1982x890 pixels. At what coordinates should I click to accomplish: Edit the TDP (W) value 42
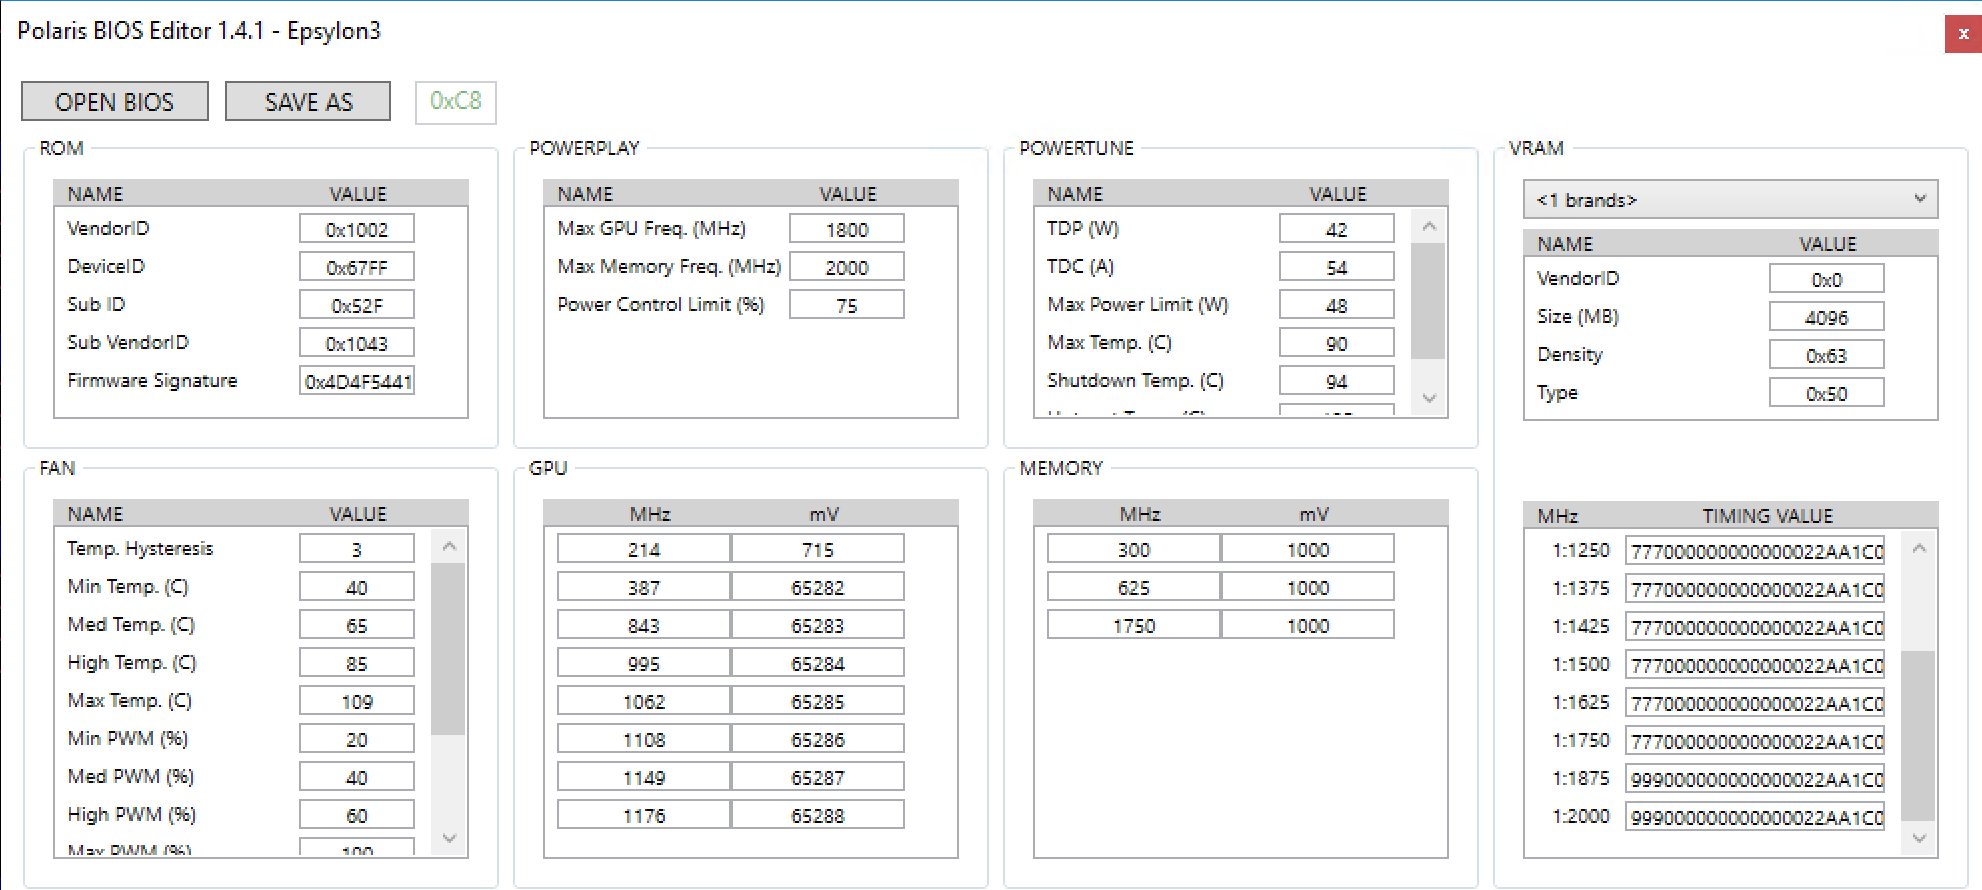pos(1337,229)
